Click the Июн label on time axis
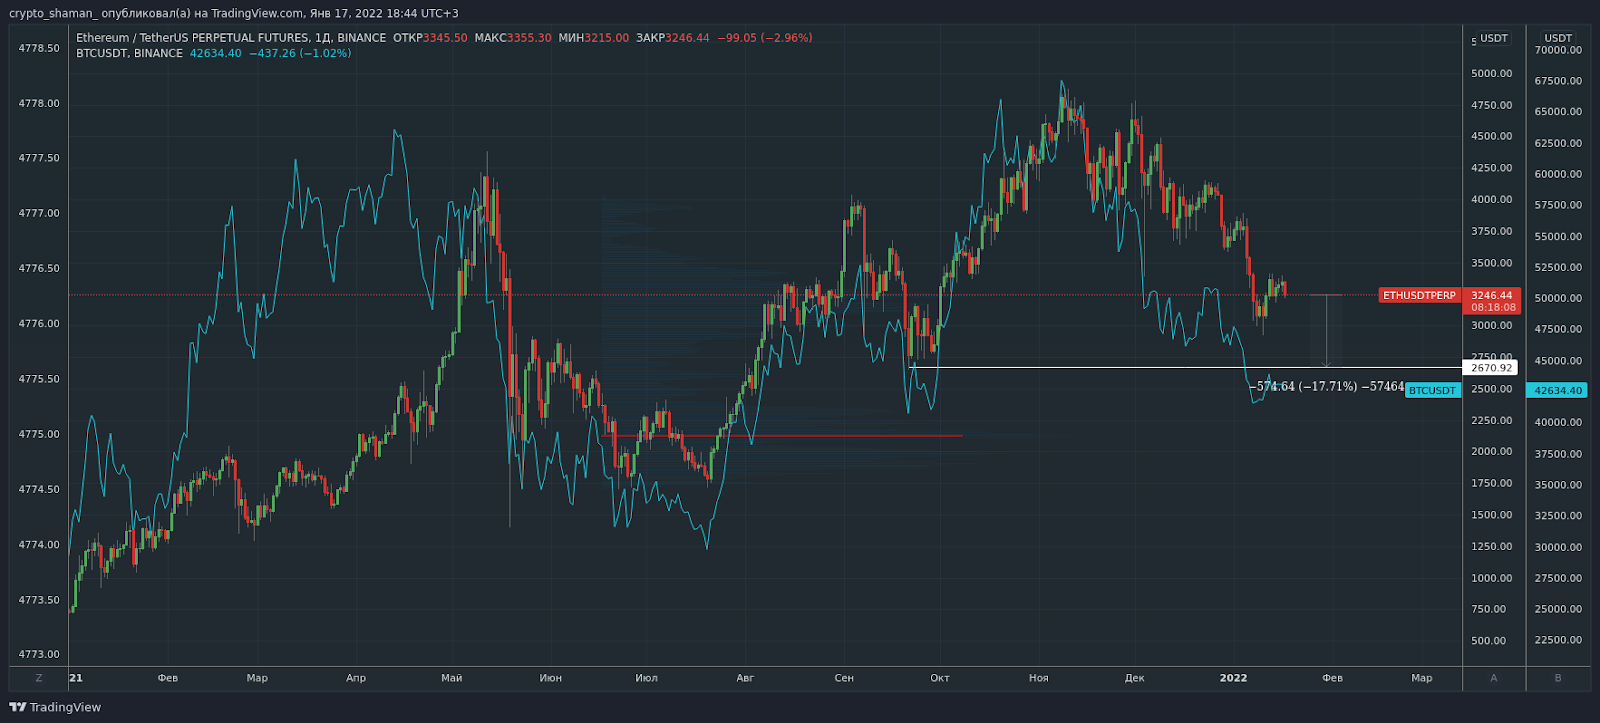The image size is (1600, 723). pyautogui.click(x=551, y=678)
